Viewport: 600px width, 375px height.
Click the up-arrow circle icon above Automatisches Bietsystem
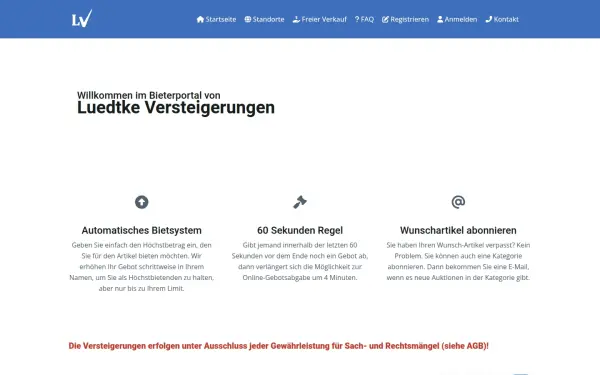[x=142, y=202]
